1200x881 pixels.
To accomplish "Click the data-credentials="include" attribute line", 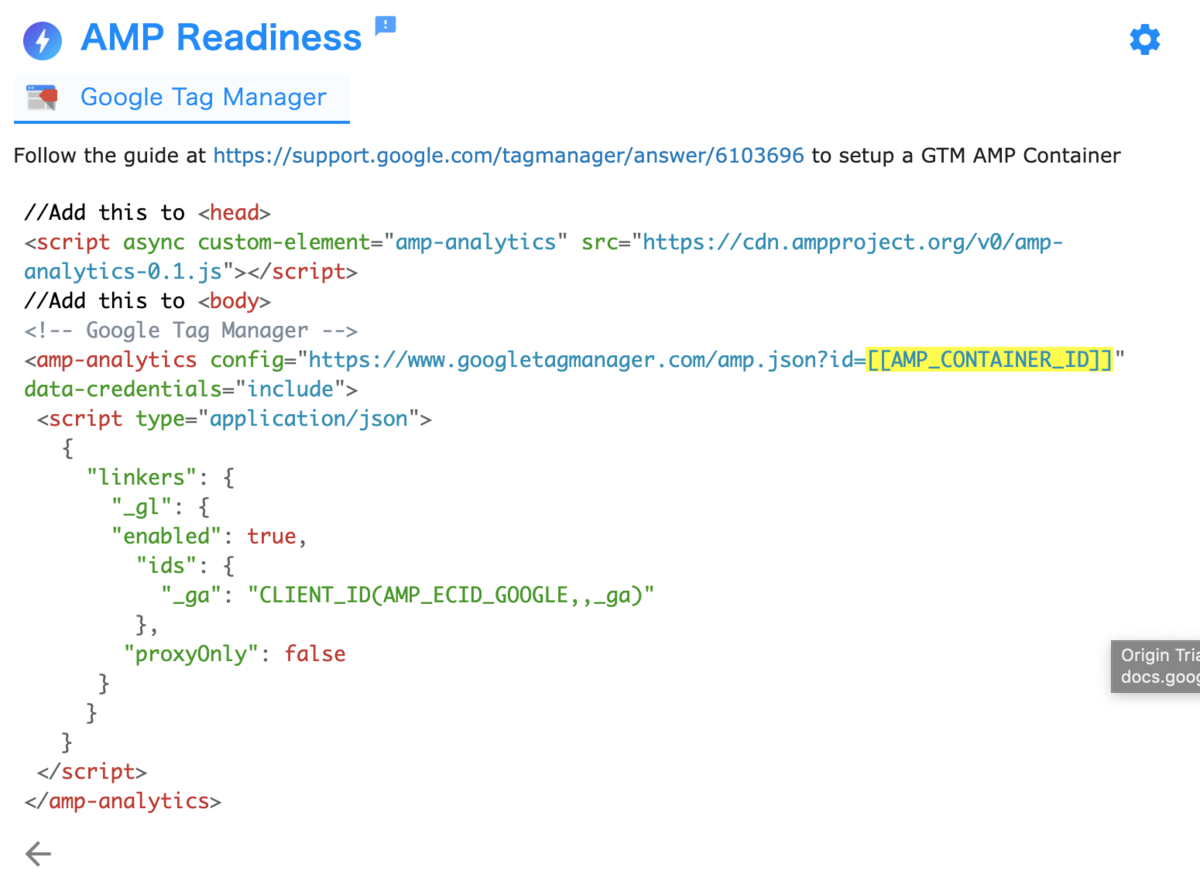I will coord(191,389).
